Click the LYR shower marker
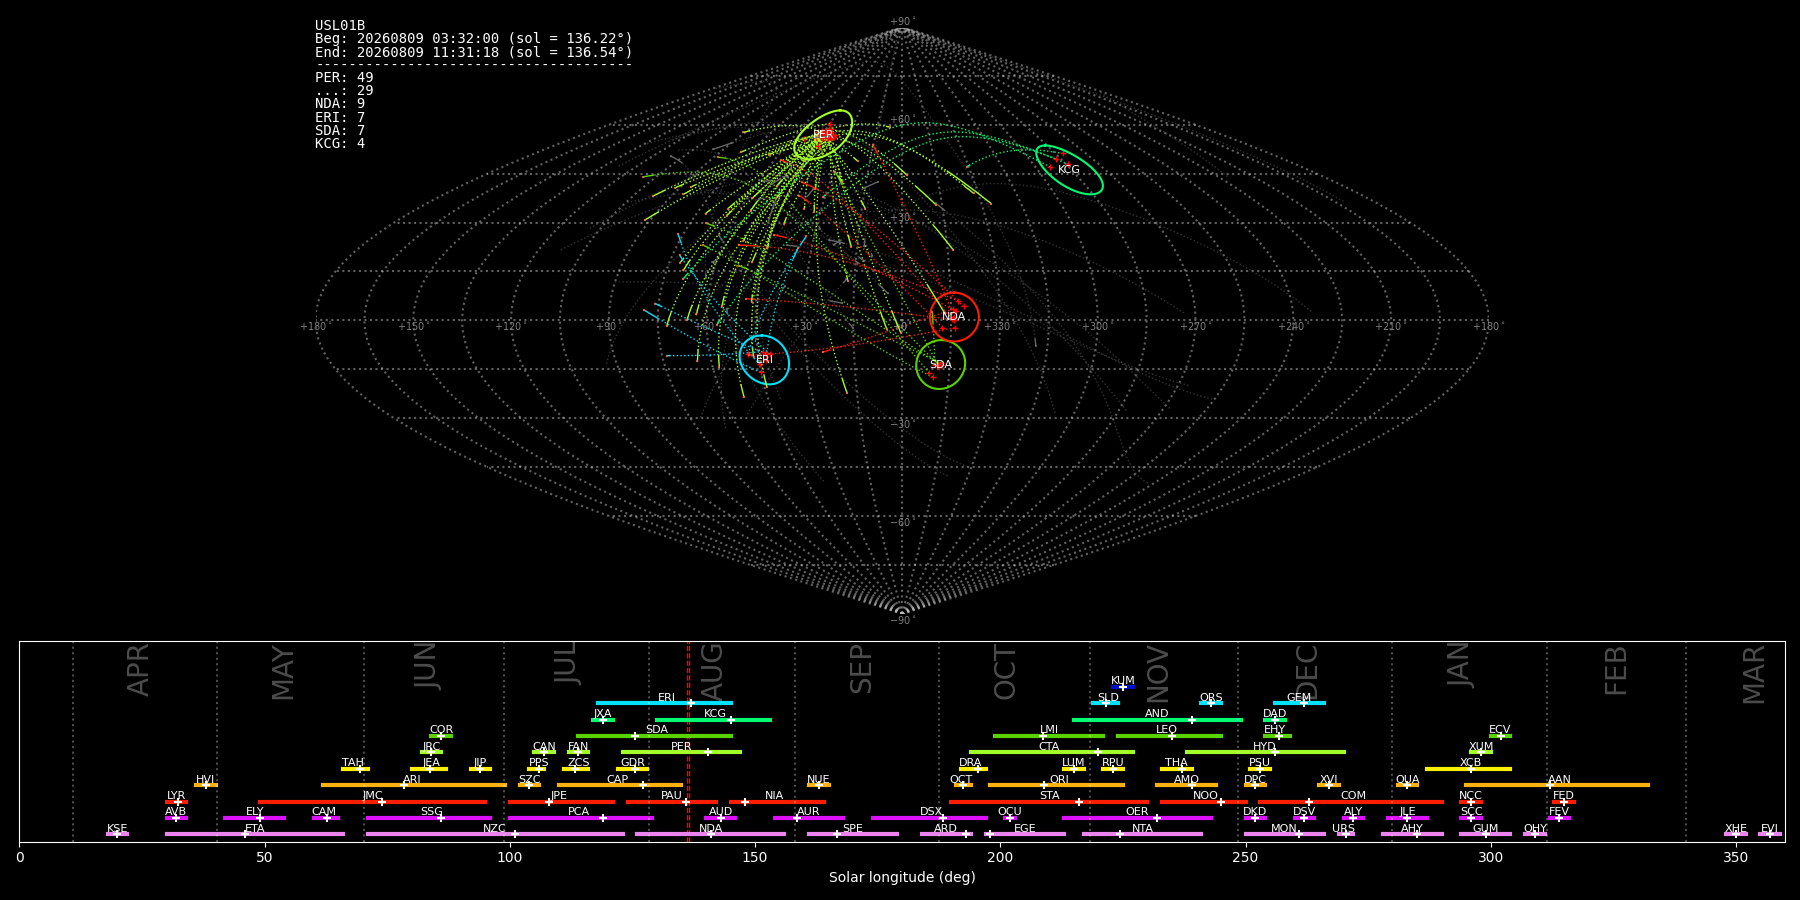 click(x=176, y=801)
